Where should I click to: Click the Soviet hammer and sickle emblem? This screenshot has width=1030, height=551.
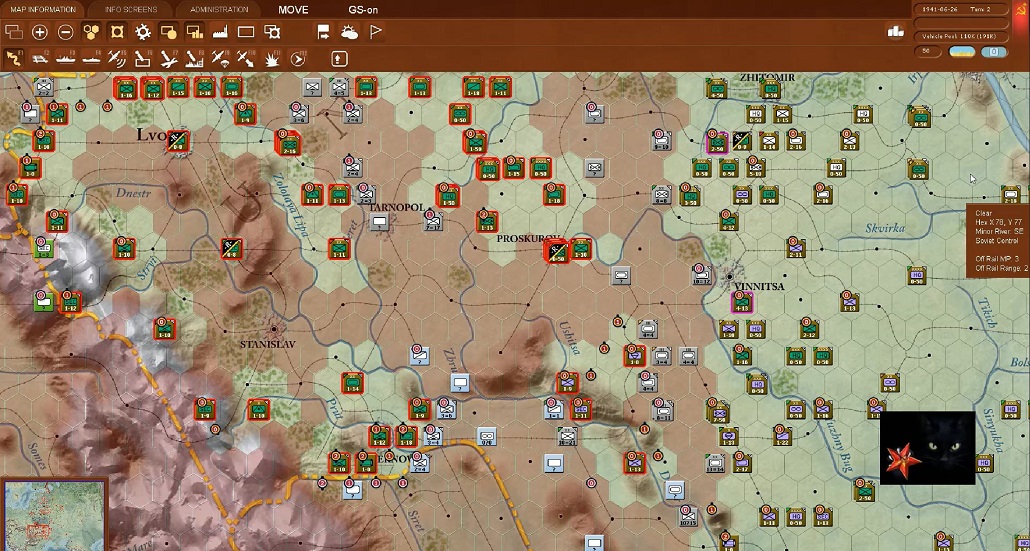click(x=1021, y=9)
